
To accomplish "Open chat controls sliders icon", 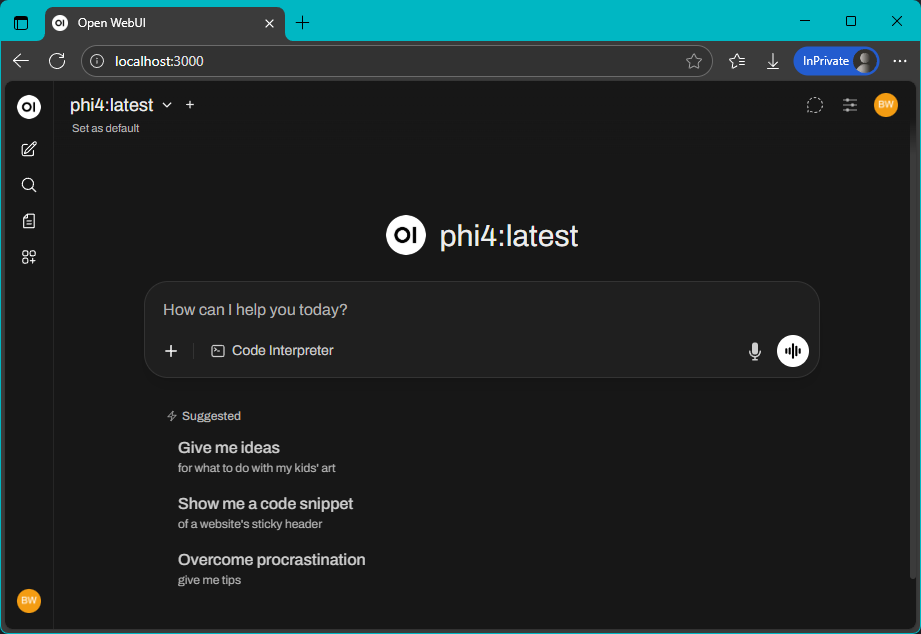I will click(x=850, y=105).
